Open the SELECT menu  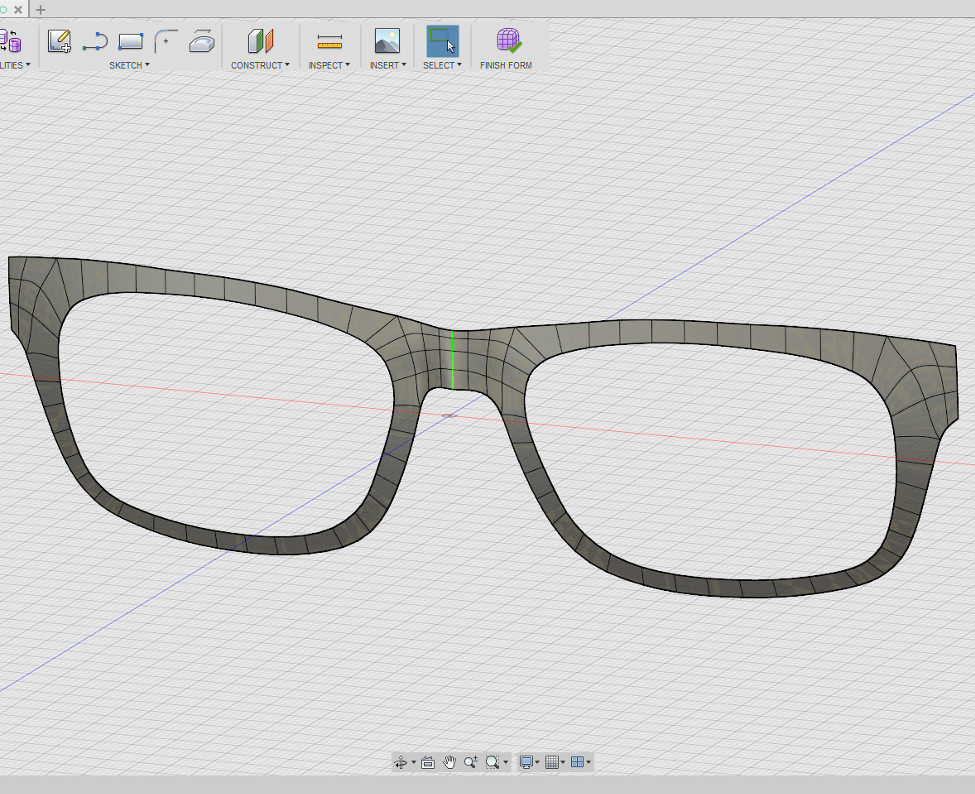(x=442, y=65)
